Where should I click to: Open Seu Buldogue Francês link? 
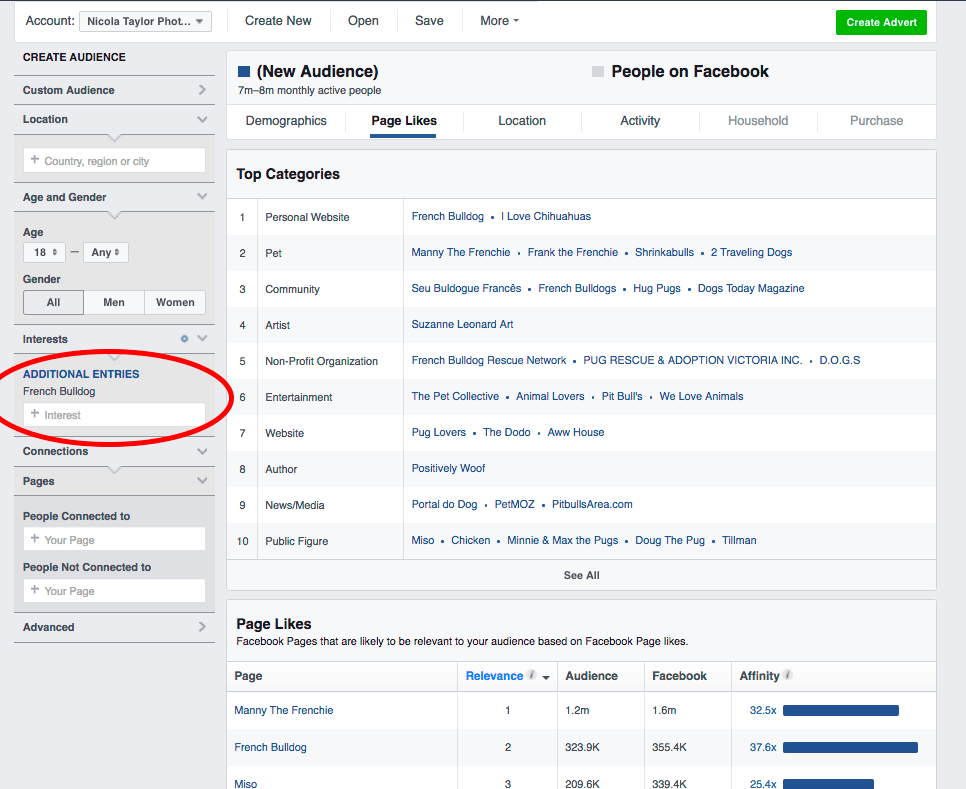coord(466,288)
